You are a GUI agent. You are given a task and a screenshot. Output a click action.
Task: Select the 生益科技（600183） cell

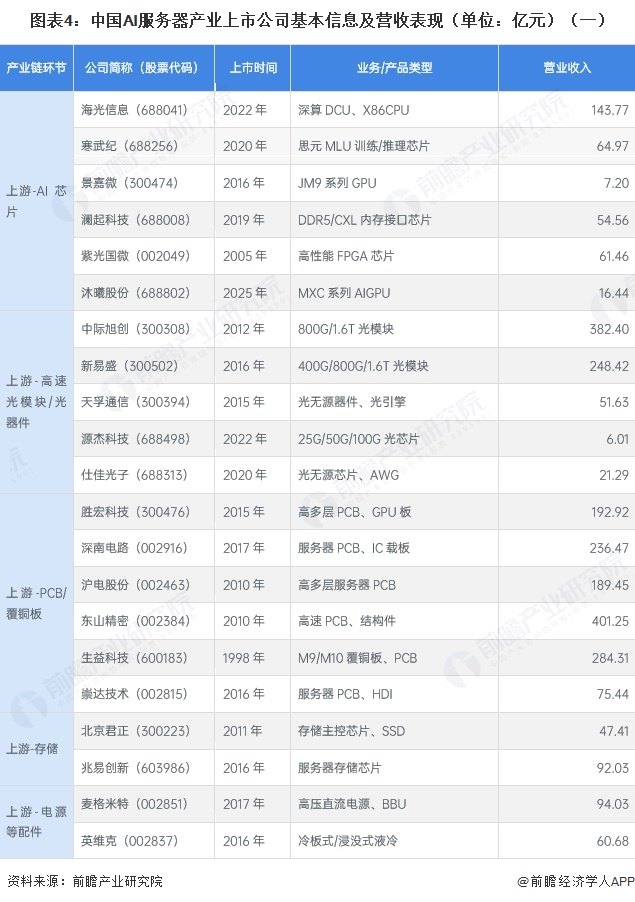point(144,658)
